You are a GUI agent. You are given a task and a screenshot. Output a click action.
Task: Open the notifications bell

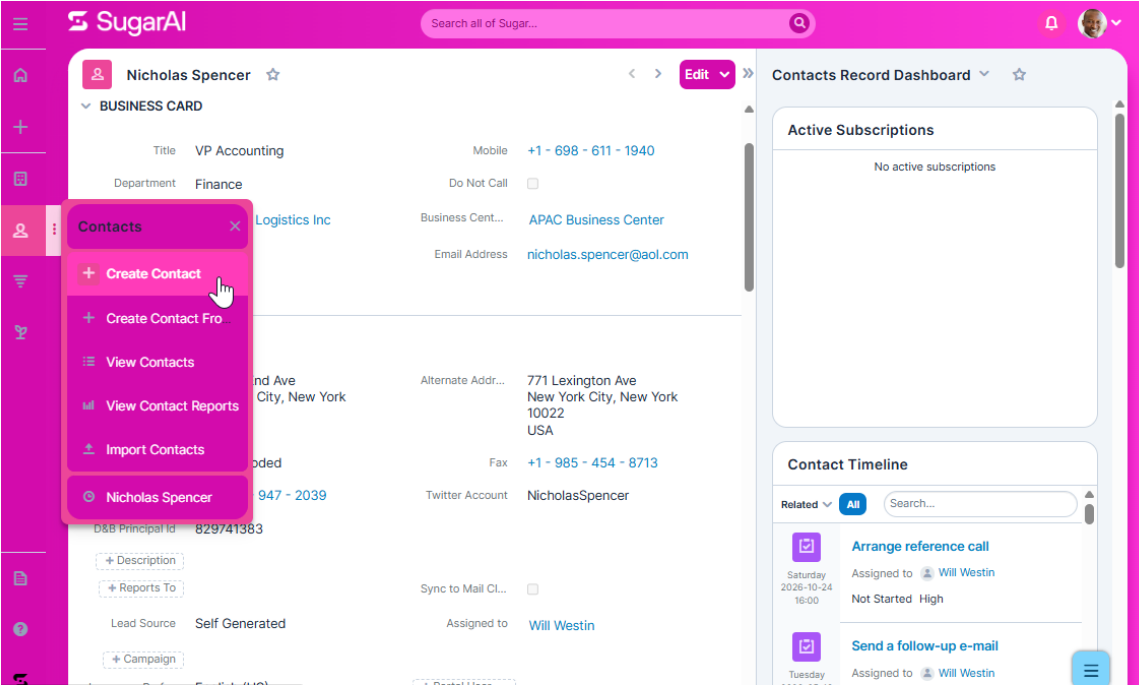tap(1051, 23)
